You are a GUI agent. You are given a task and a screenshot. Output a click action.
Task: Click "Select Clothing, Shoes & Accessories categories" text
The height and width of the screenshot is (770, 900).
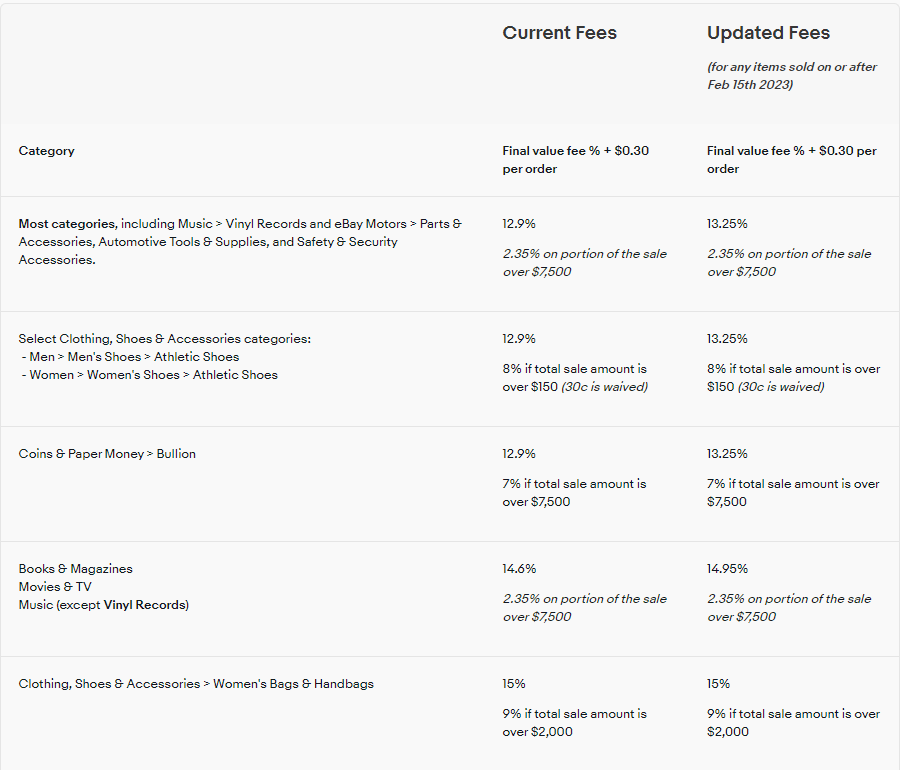(x=164, y=339)
